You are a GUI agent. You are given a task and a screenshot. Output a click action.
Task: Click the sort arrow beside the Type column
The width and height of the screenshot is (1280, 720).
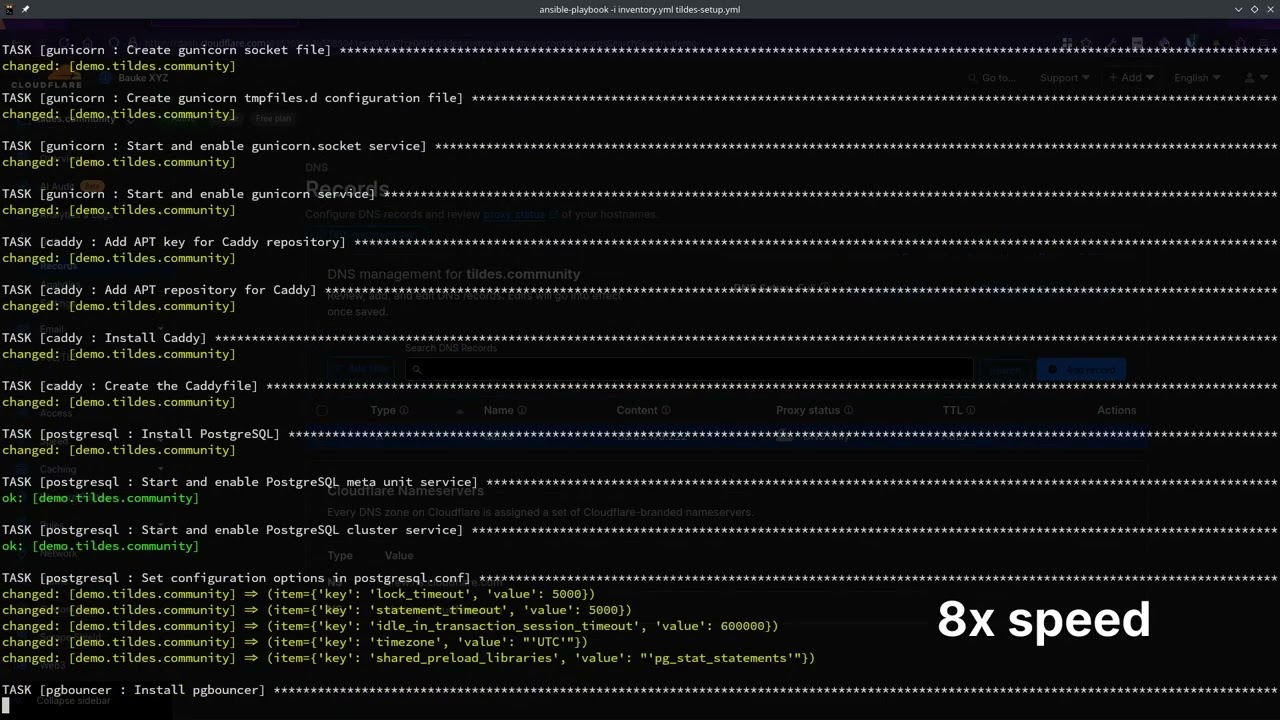click(x=460, y=410)
